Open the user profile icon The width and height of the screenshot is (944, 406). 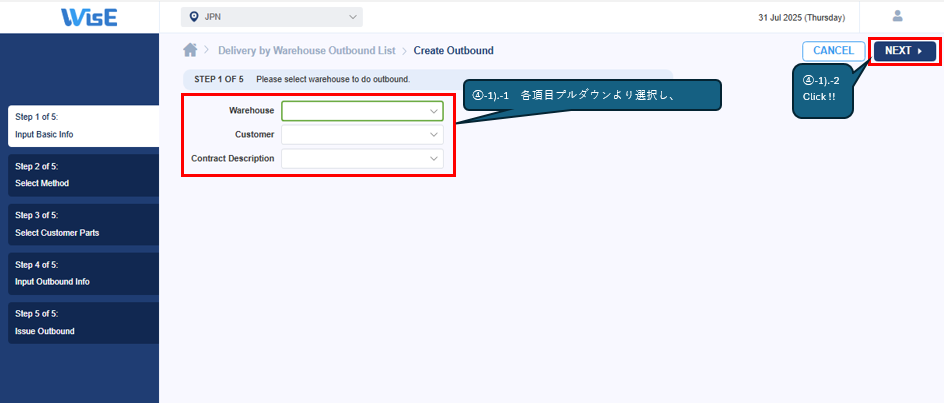(897, 16)
